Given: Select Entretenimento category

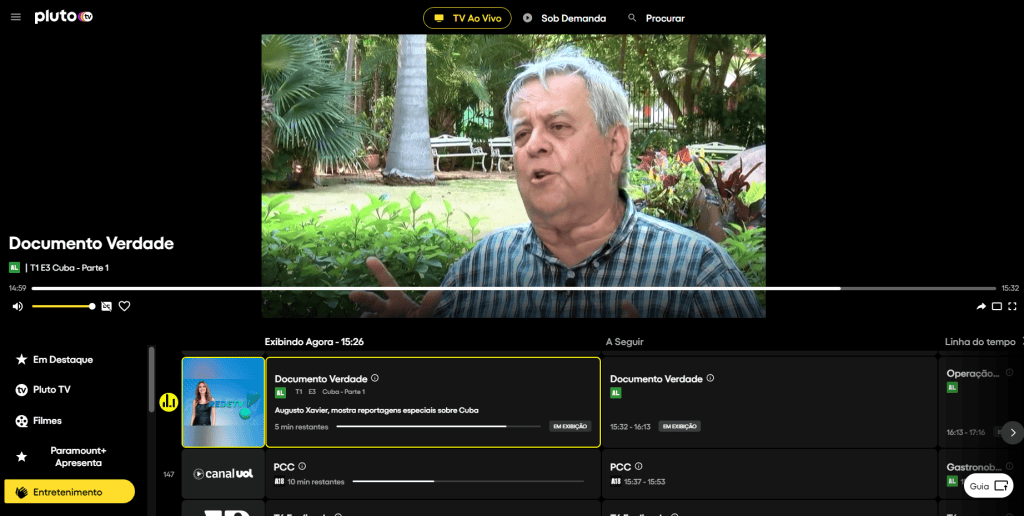Looking at the screenshot, I should [69, 492].
